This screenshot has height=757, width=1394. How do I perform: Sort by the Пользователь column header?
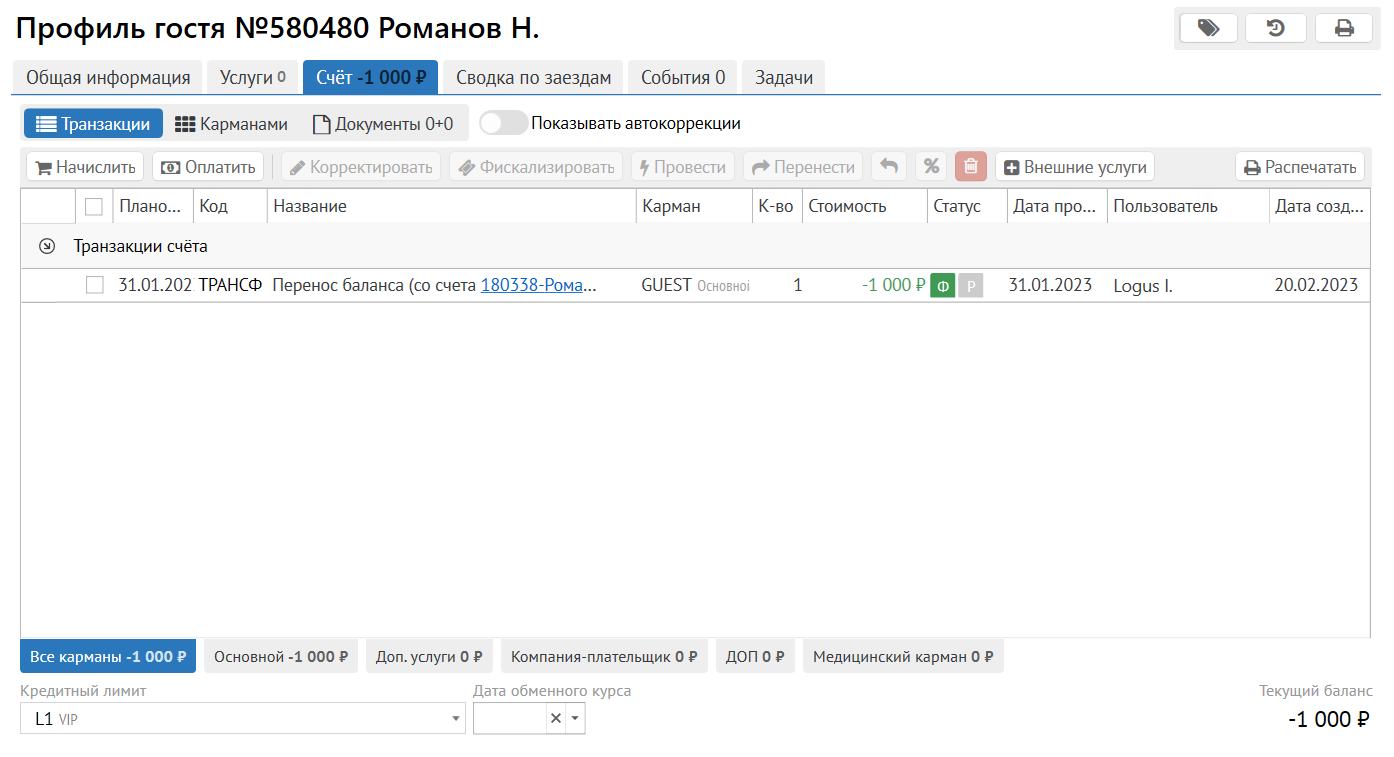pyautogui.click(x=1188, y=207)
